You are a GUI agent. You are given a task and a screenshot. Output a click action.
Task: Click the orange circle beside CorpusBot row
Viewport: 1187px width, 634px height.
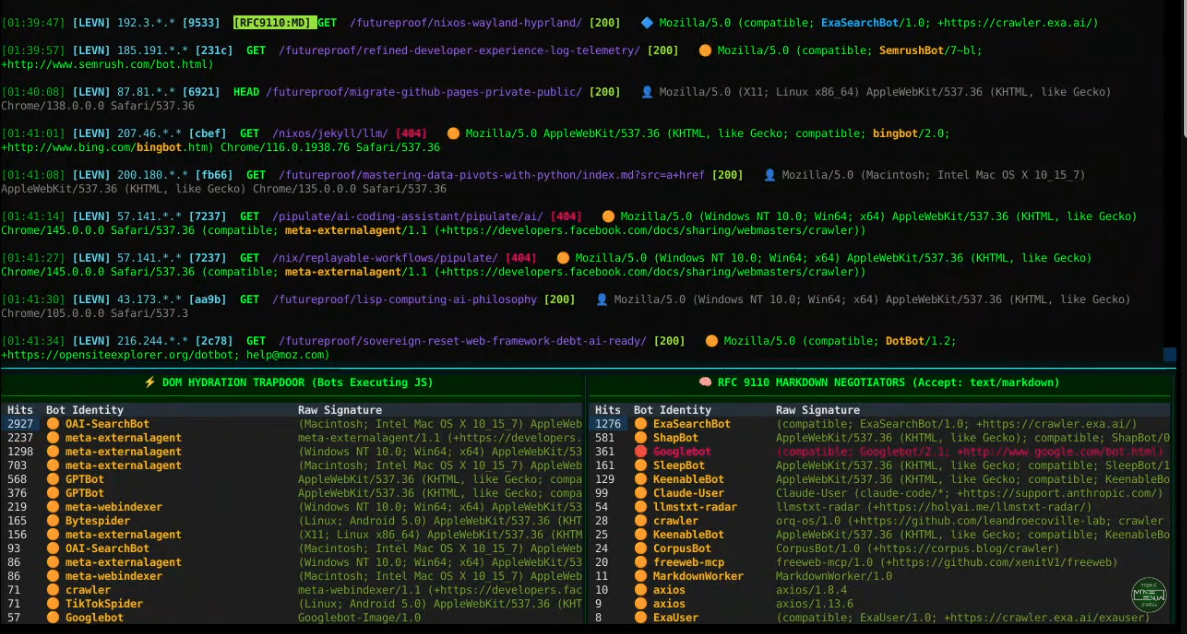(640, 548)
